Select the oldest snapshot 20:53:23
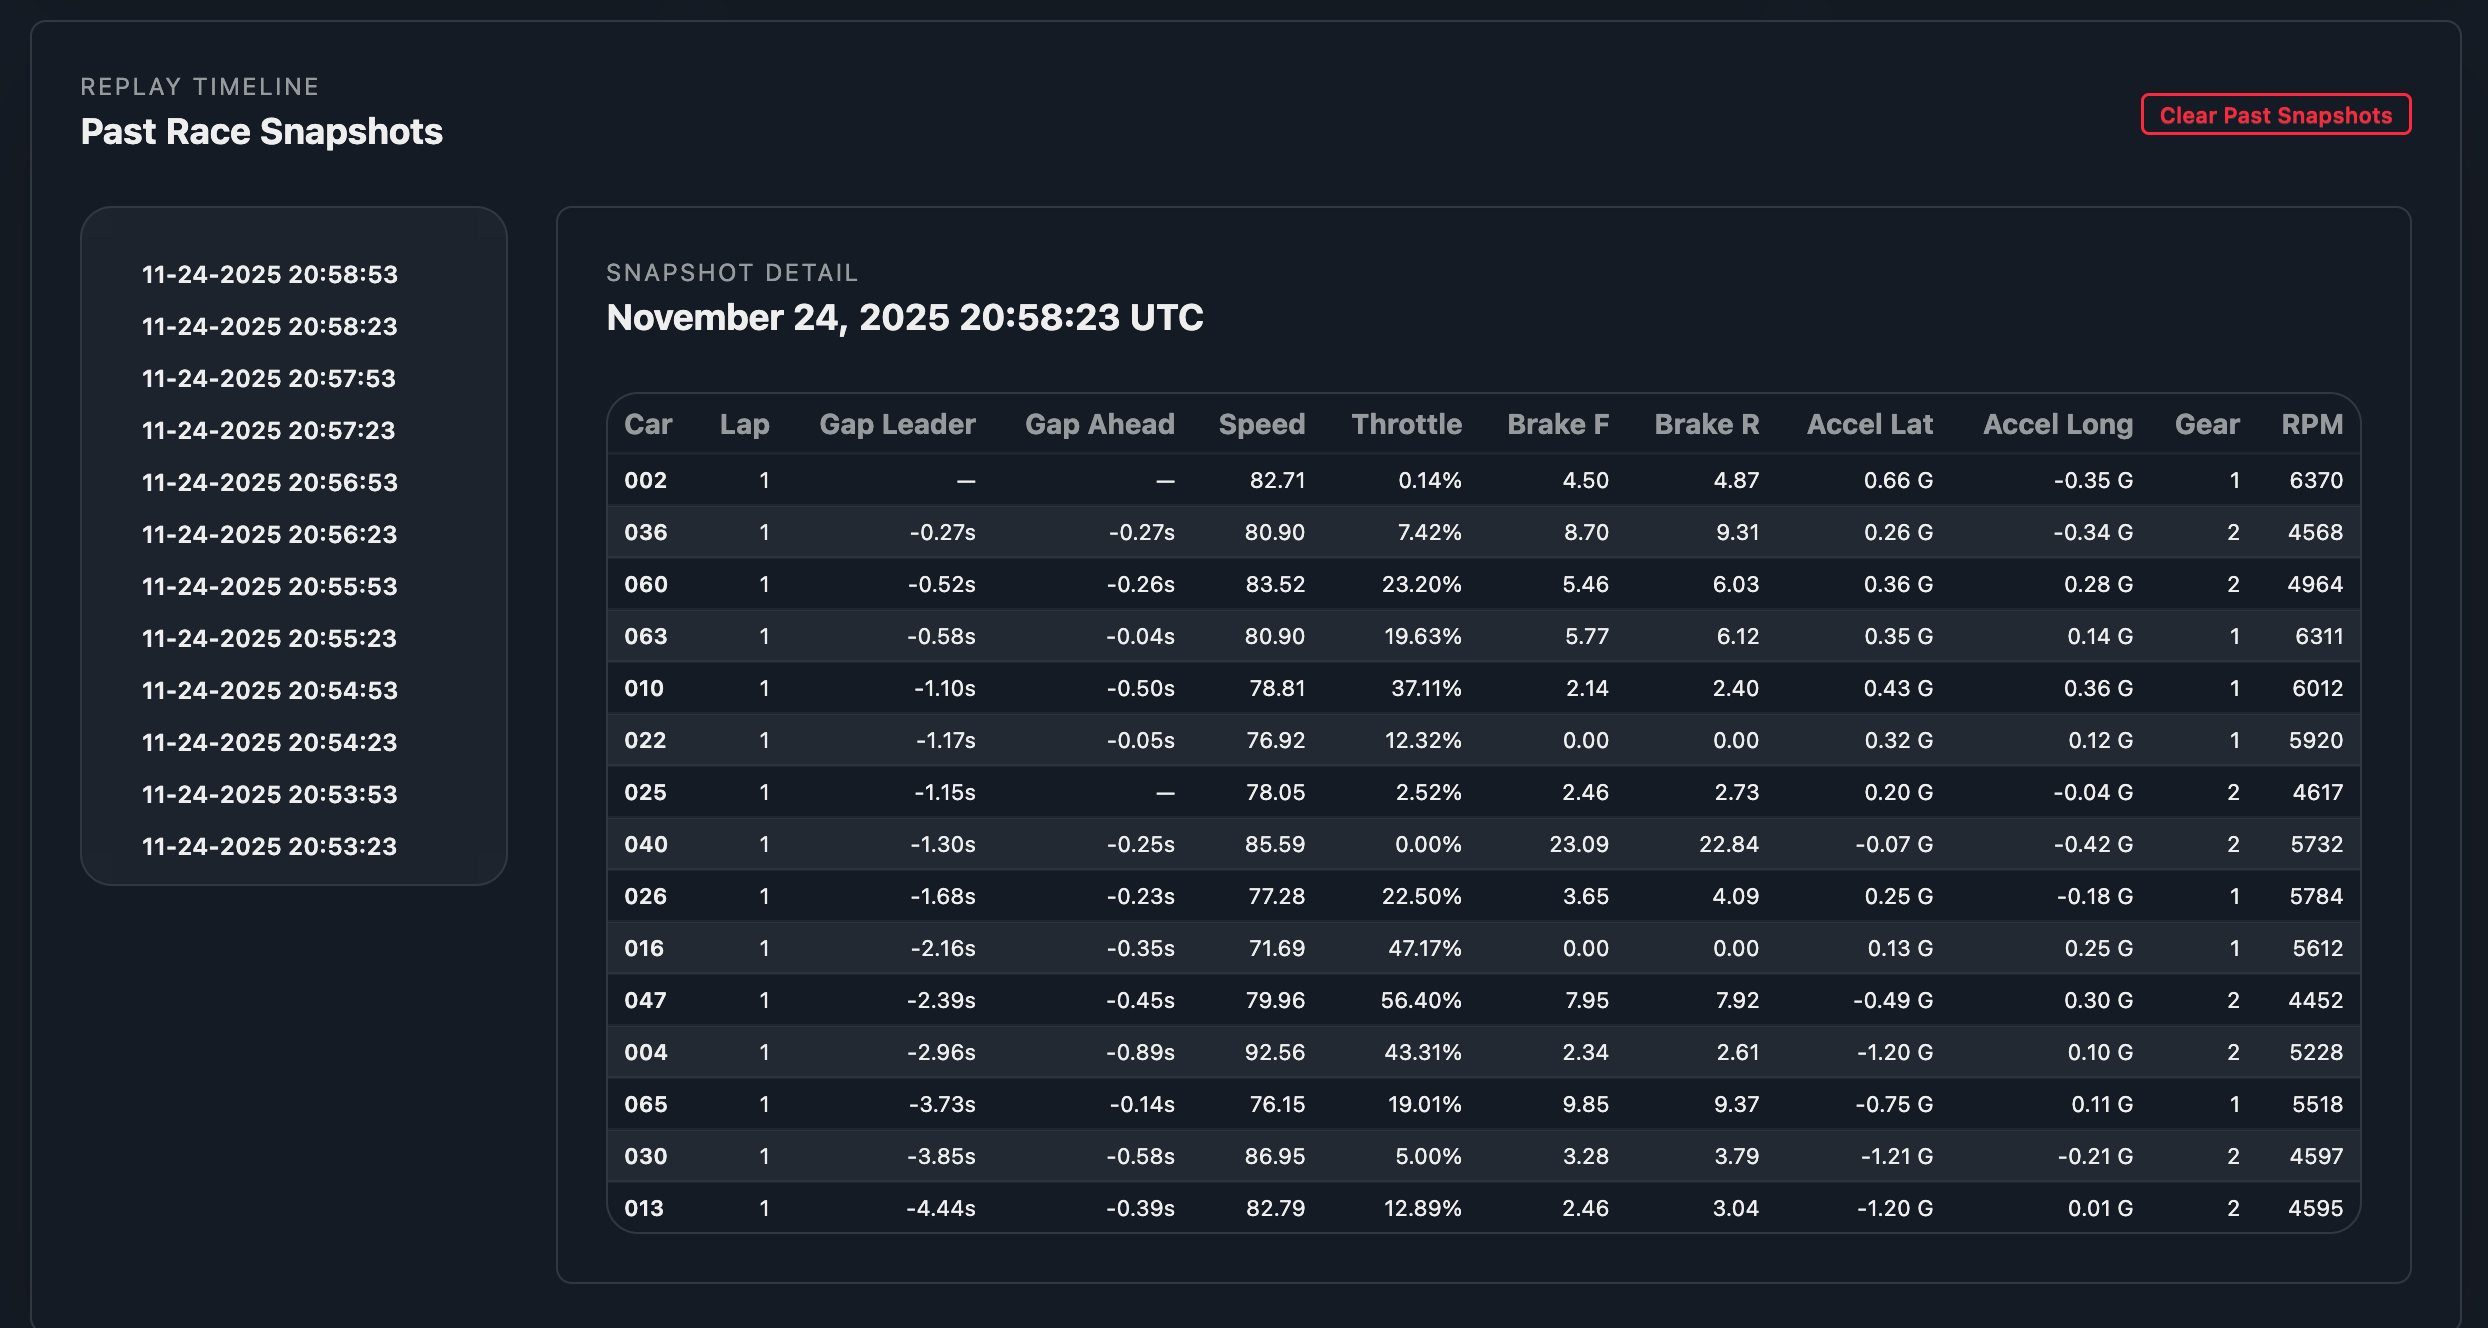This screenshot has width=2488, height=1328. click(x=270, y=846)
